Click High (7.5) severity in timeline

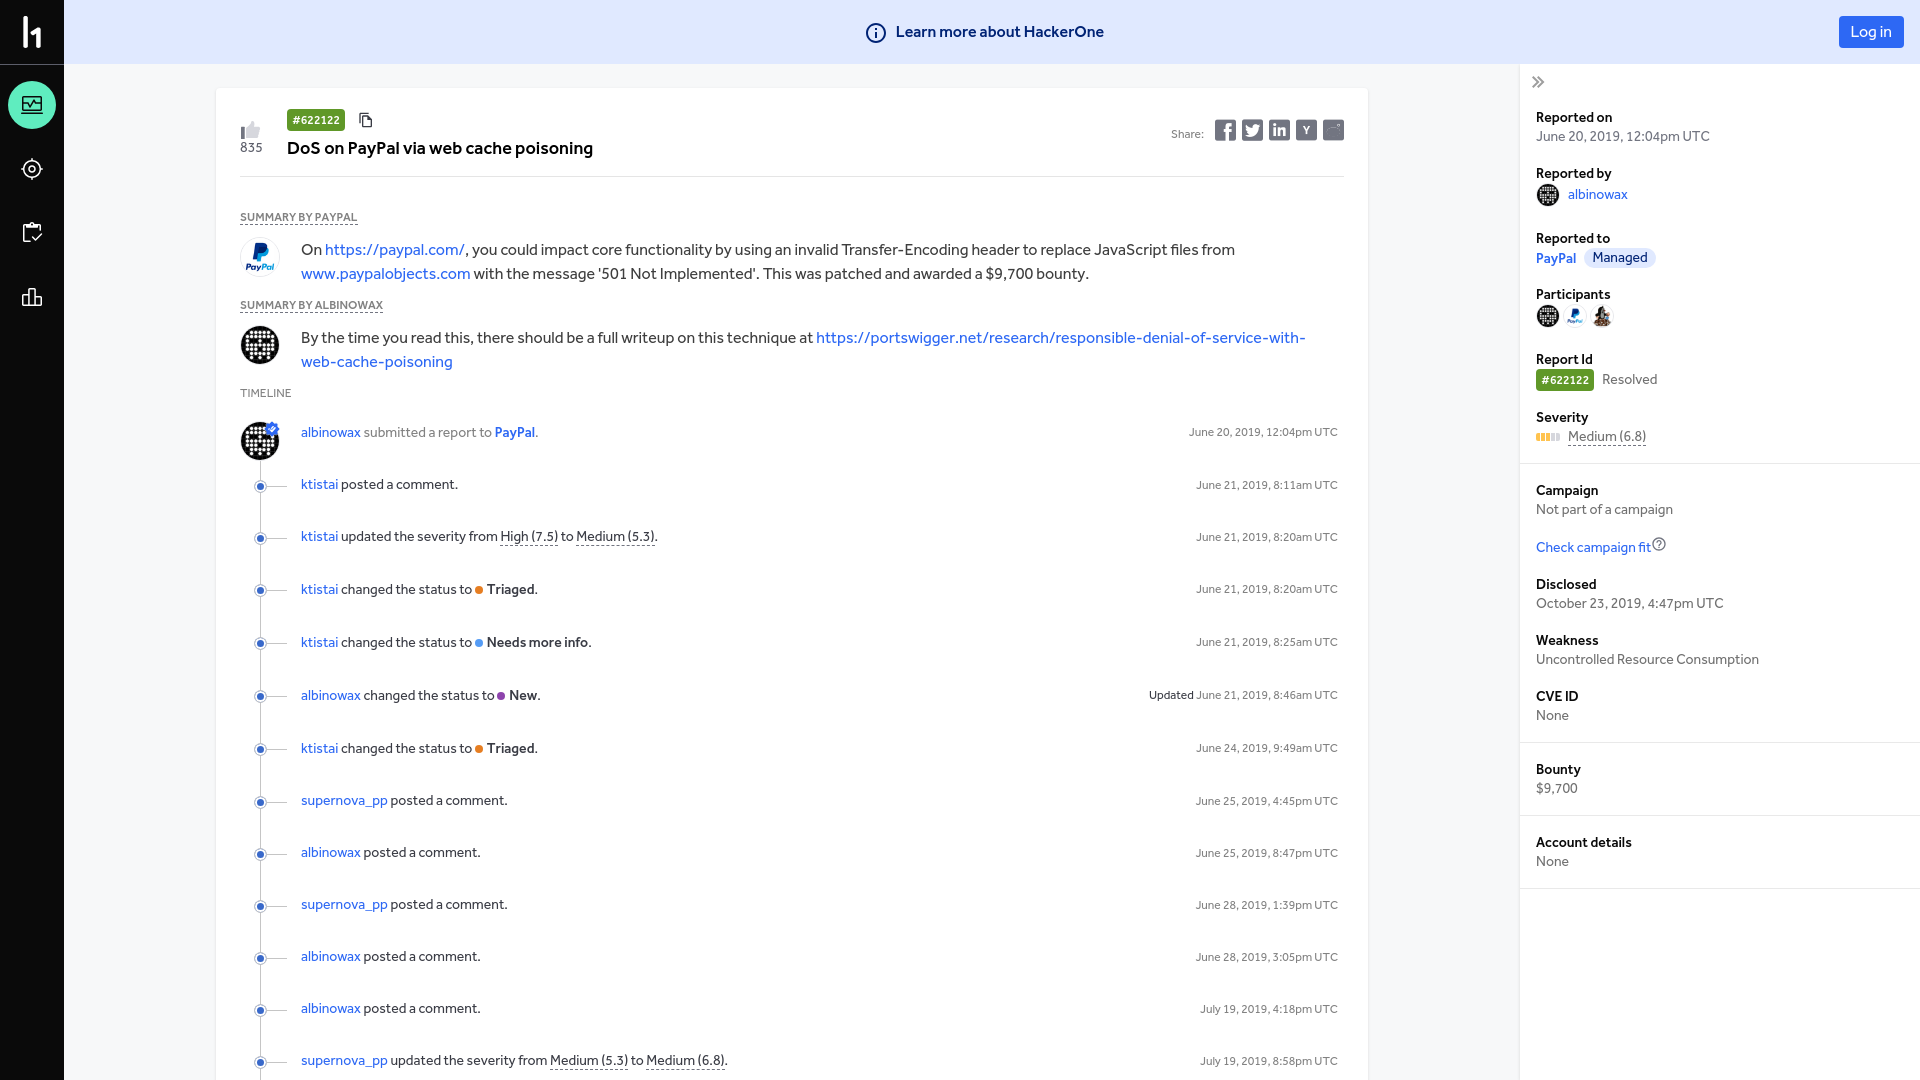[x=529, y=537]
